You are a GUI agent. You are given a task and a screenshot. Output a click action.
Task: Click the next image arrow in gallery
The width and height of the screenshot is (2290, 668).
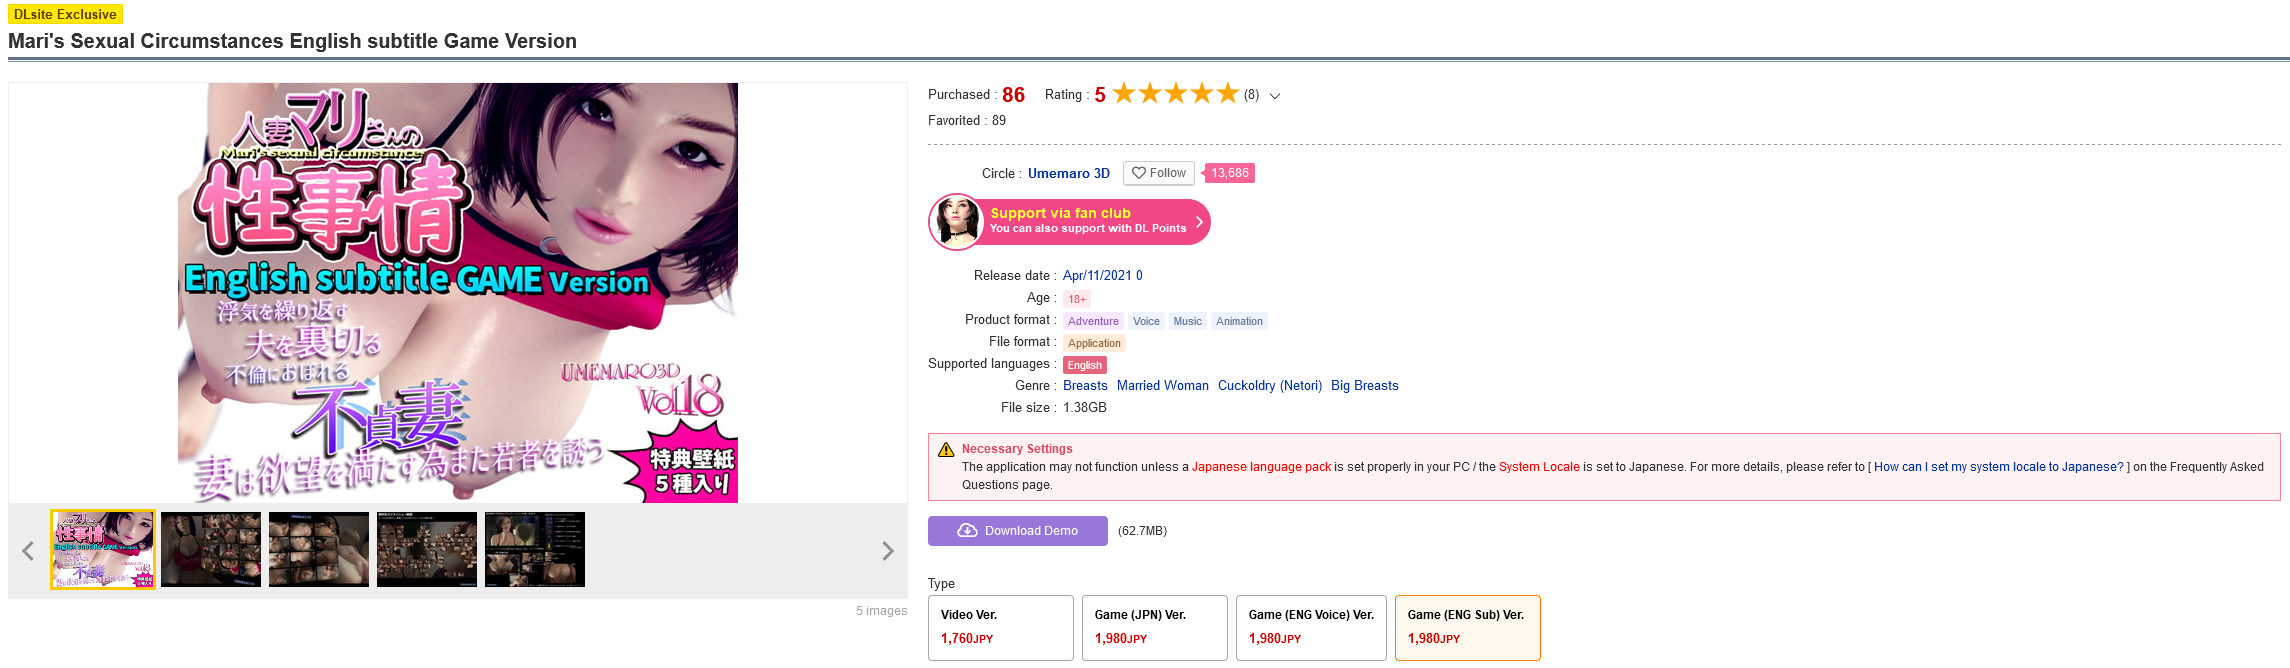coord(888,551)
